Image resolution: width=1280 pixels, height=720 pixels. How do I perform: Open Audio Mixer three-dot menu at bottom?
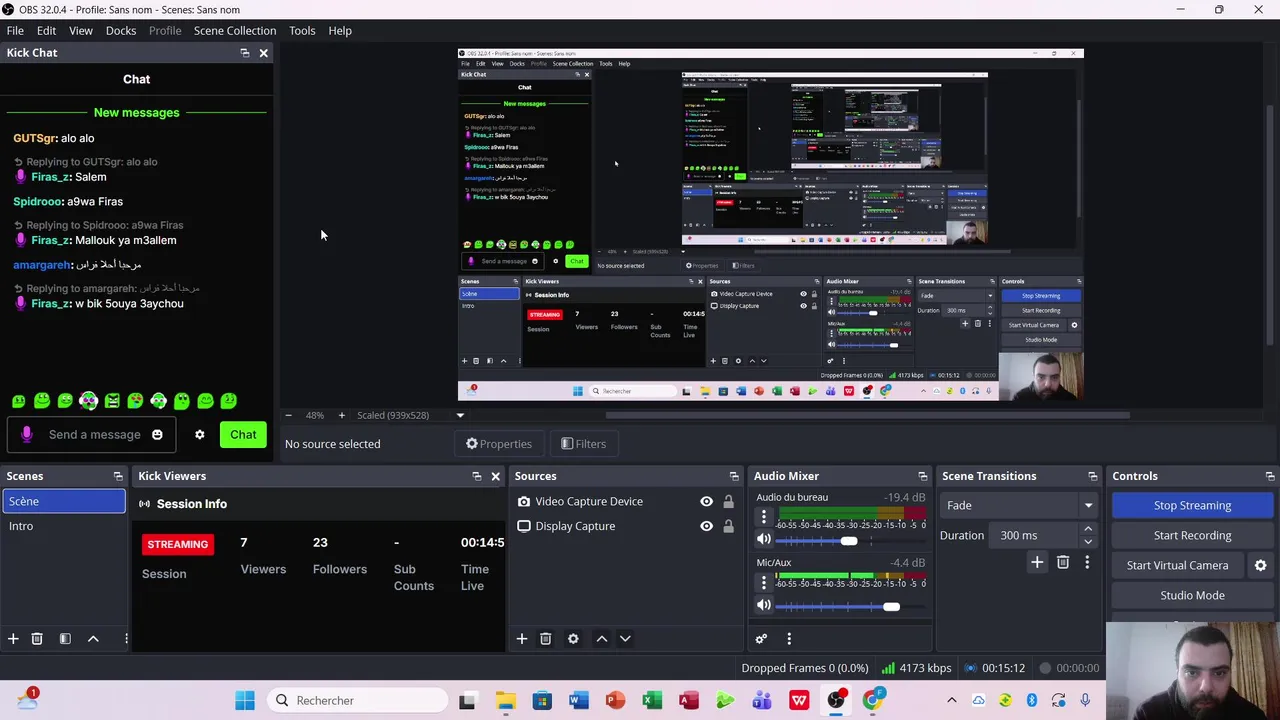pyautogui.click(x=789, y=638)
